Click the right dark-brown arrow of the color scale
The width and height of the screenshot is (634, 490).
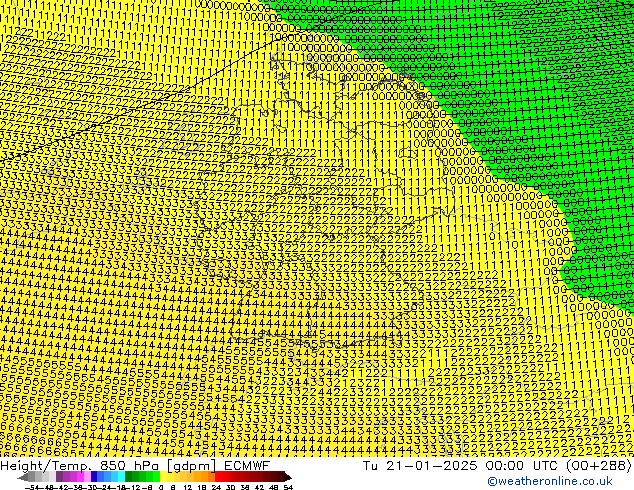[x=288, y=477]
